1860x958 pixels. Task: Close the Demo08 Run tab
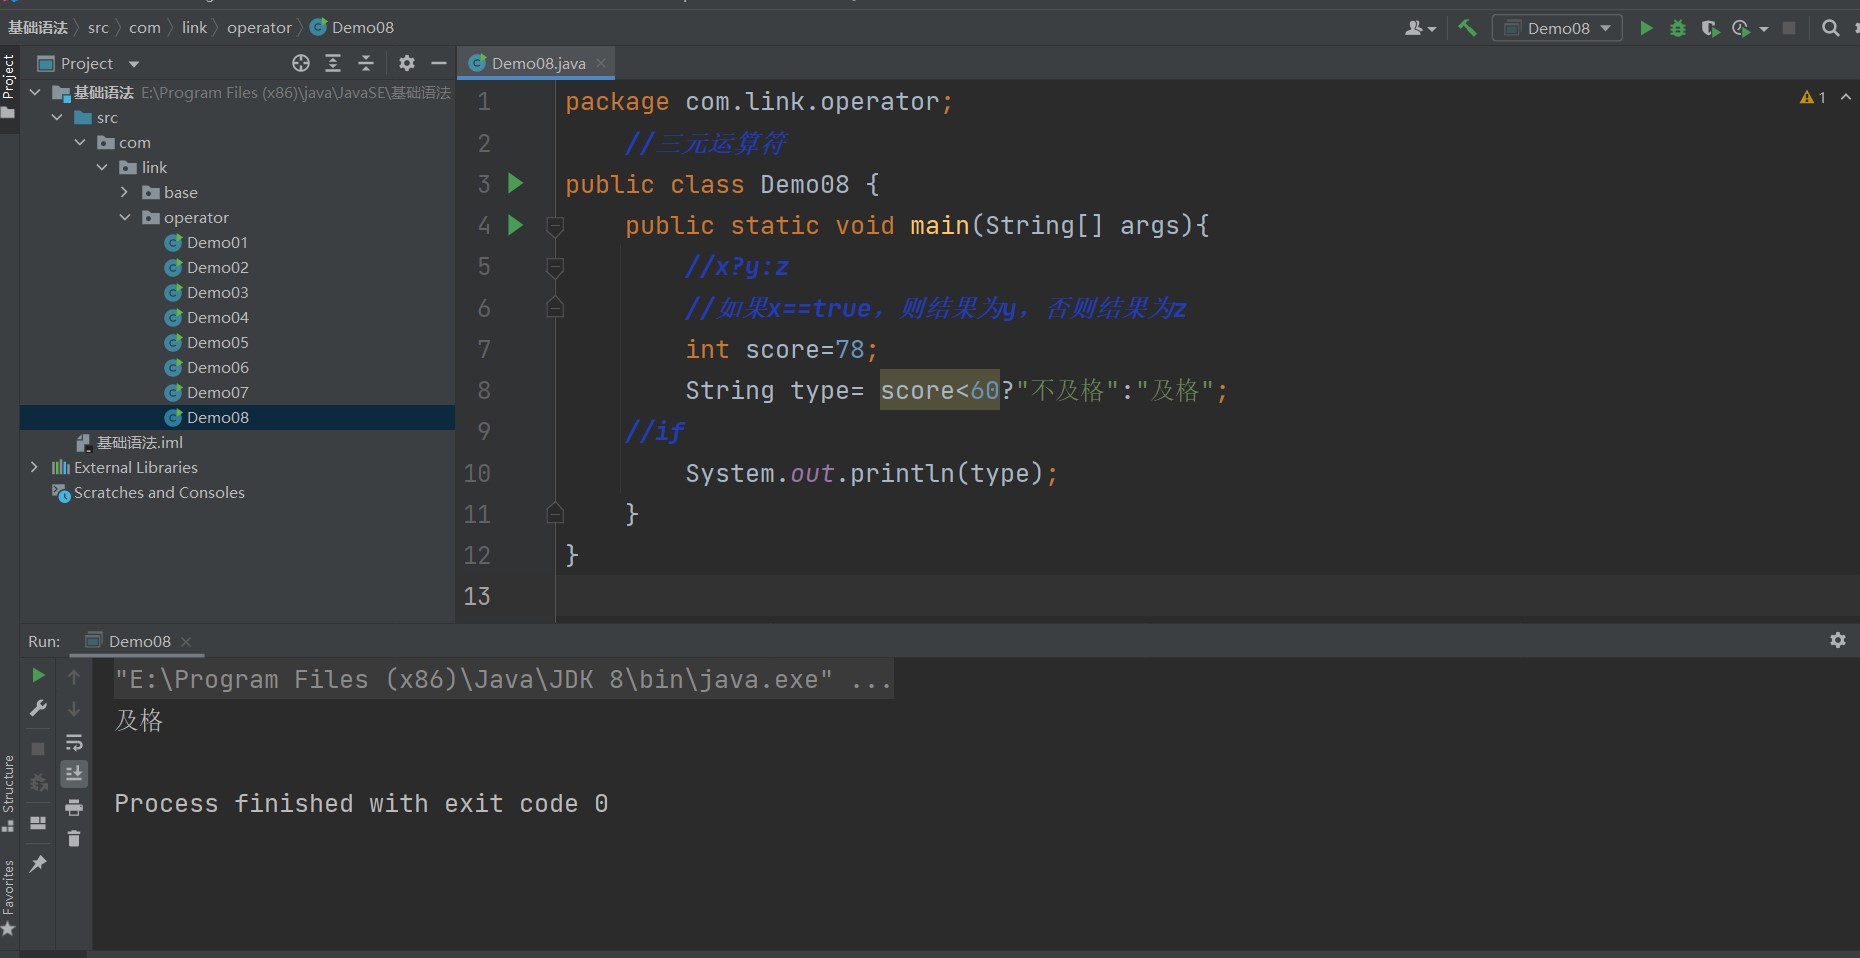click(x=186, y=642)
